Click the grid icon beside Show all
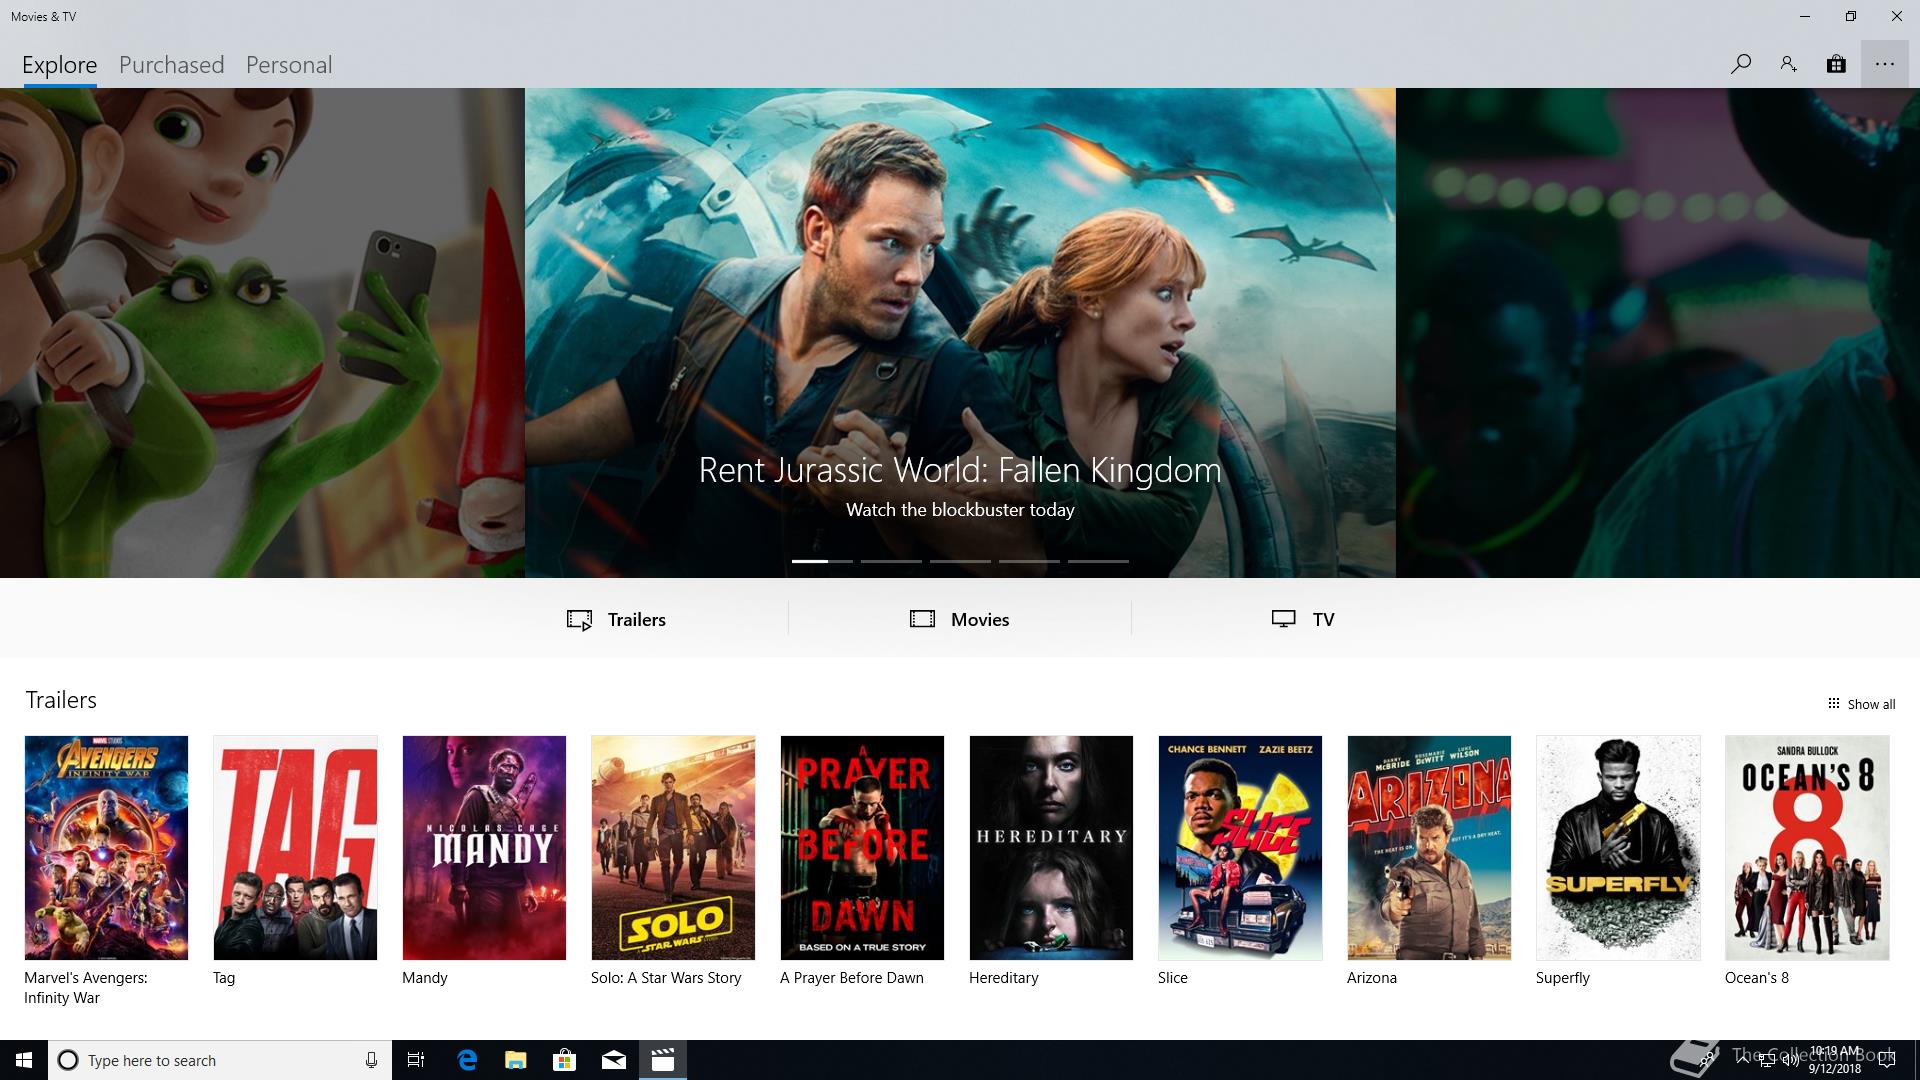 [1833, 703]
